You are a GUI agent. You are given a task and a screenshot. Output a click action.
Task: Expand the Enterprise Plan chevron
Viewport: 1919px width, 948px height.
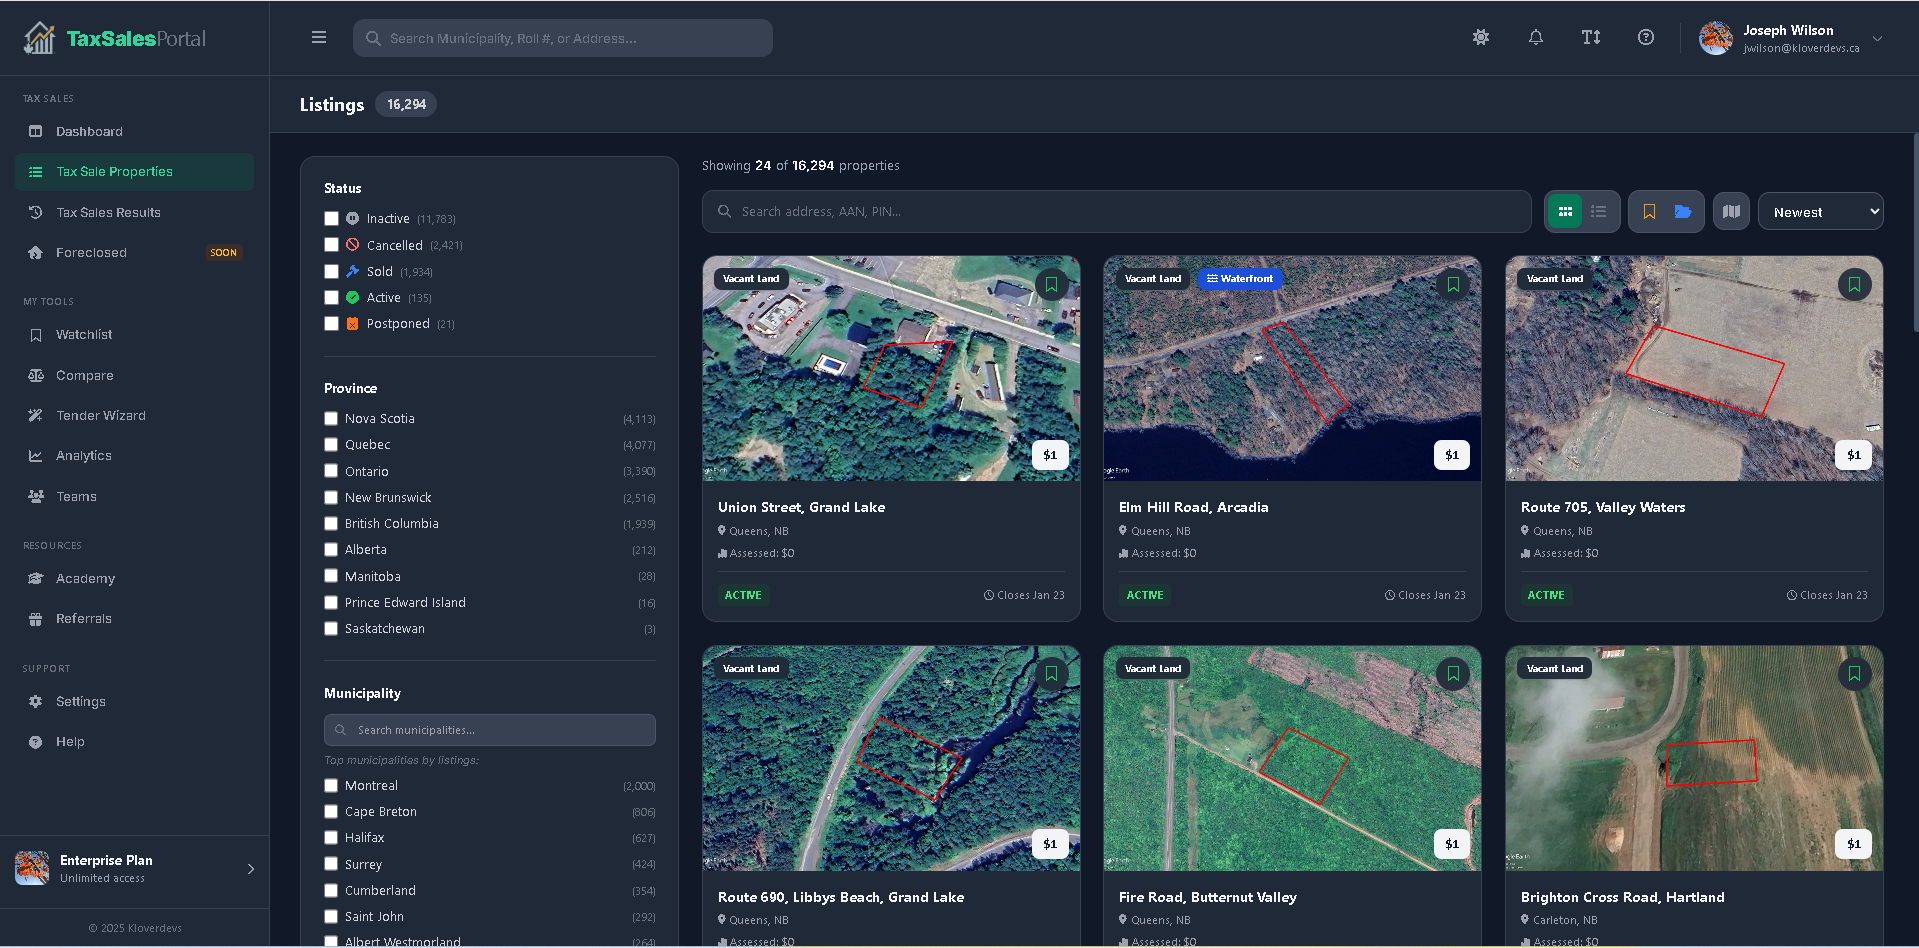[x=250, y=869]
